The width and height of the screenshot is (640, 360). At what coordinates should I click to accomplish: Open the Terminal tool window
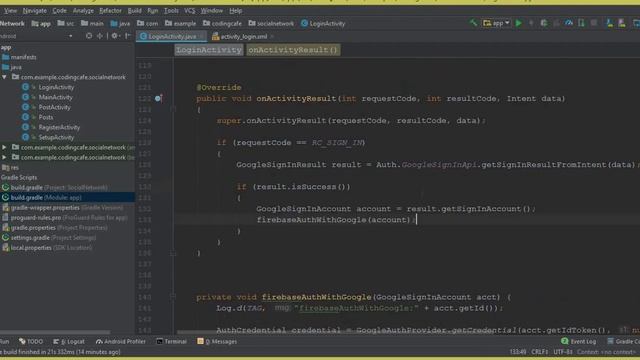pyautogui.click(x=171, y=342)
